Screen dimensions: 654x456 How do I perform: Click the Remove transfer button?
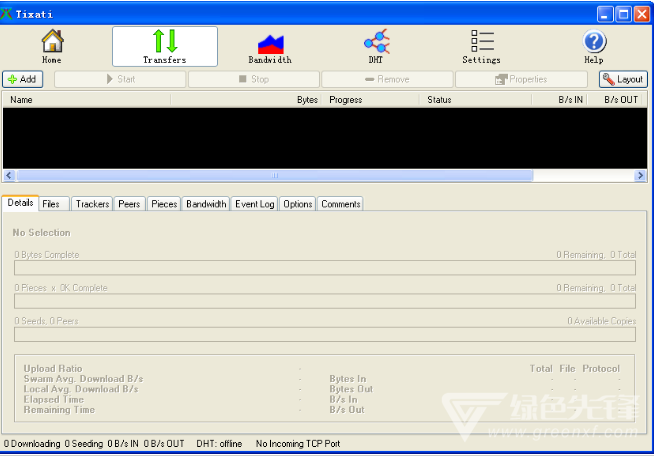[x=387, y=79]
